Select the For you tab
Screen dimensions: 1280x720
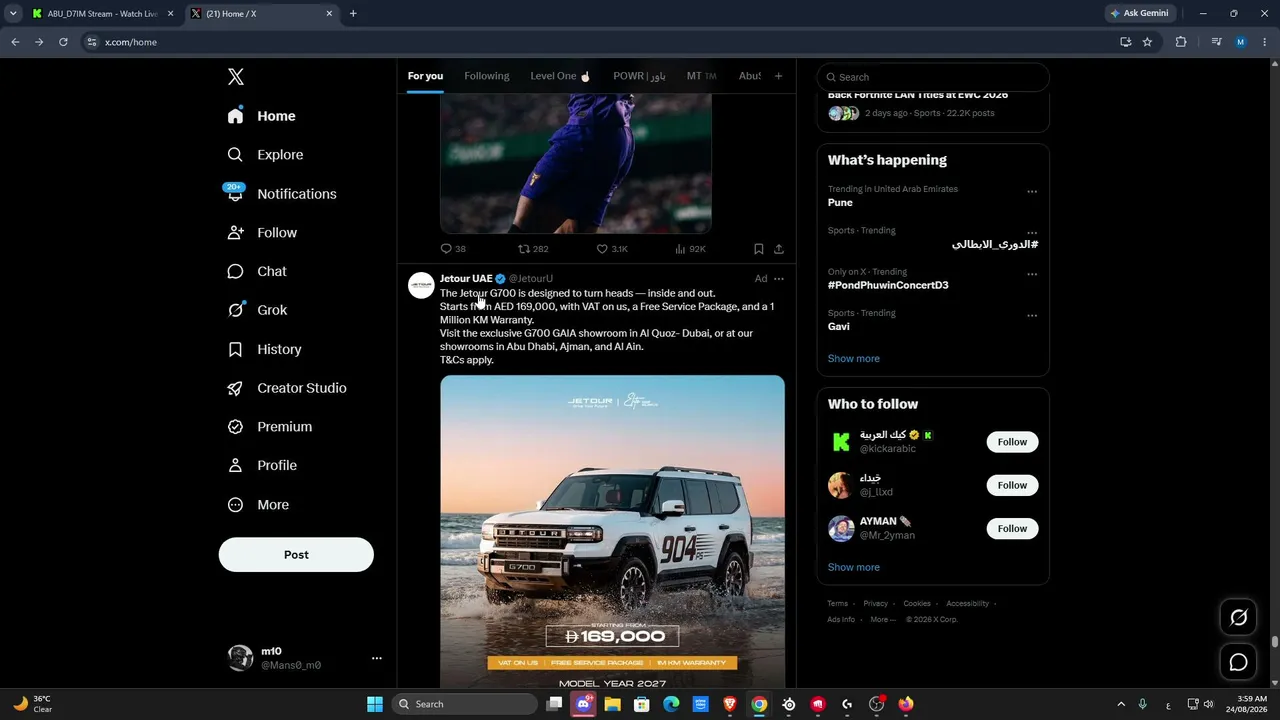(x=425, y=76)
